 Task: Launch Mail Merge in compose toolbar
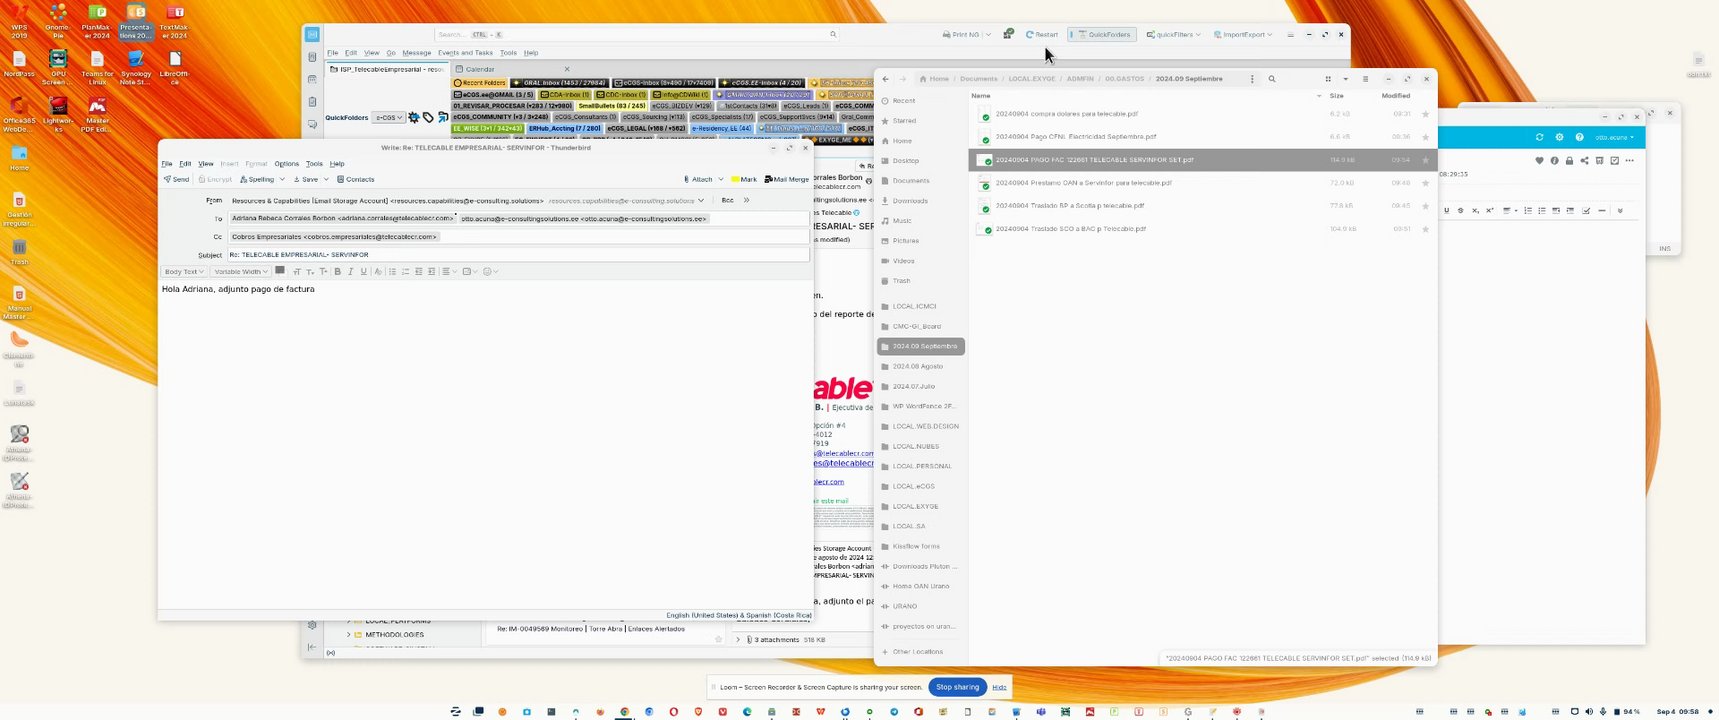[786, 179]
